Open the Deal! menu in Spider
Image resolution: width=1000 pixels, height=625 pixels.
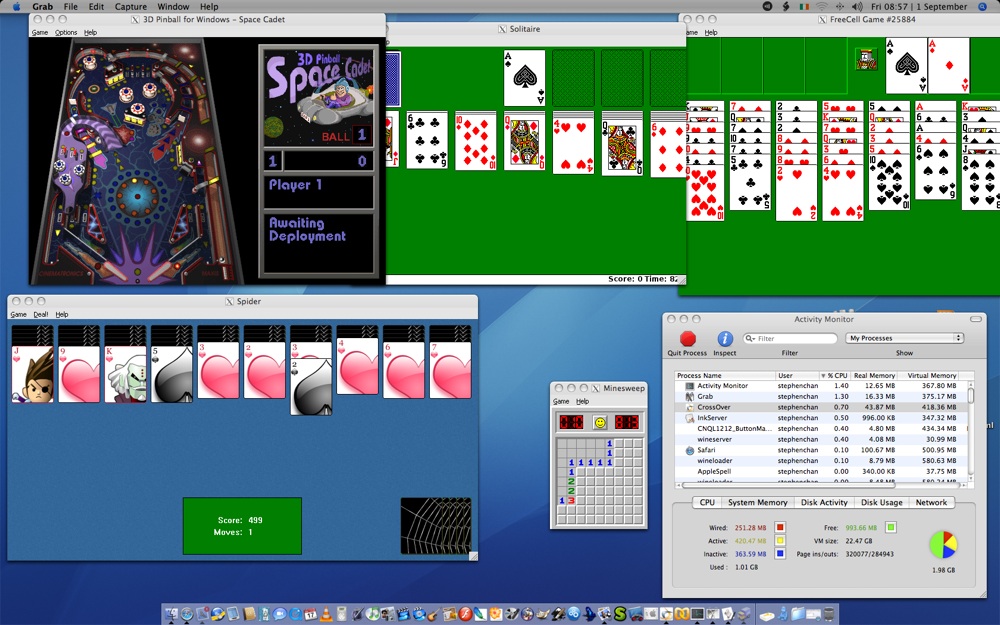[41, 314]
